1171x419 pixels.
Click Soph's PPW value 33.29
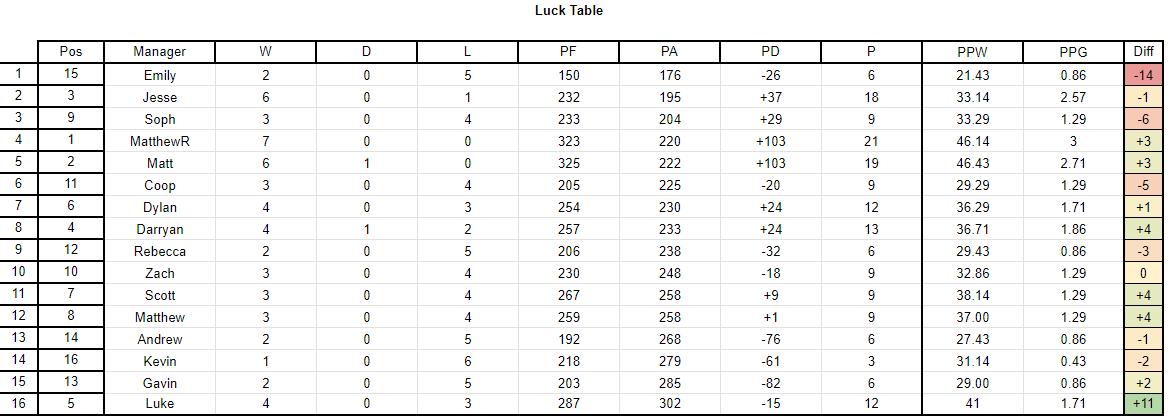[x=972, y=119]
